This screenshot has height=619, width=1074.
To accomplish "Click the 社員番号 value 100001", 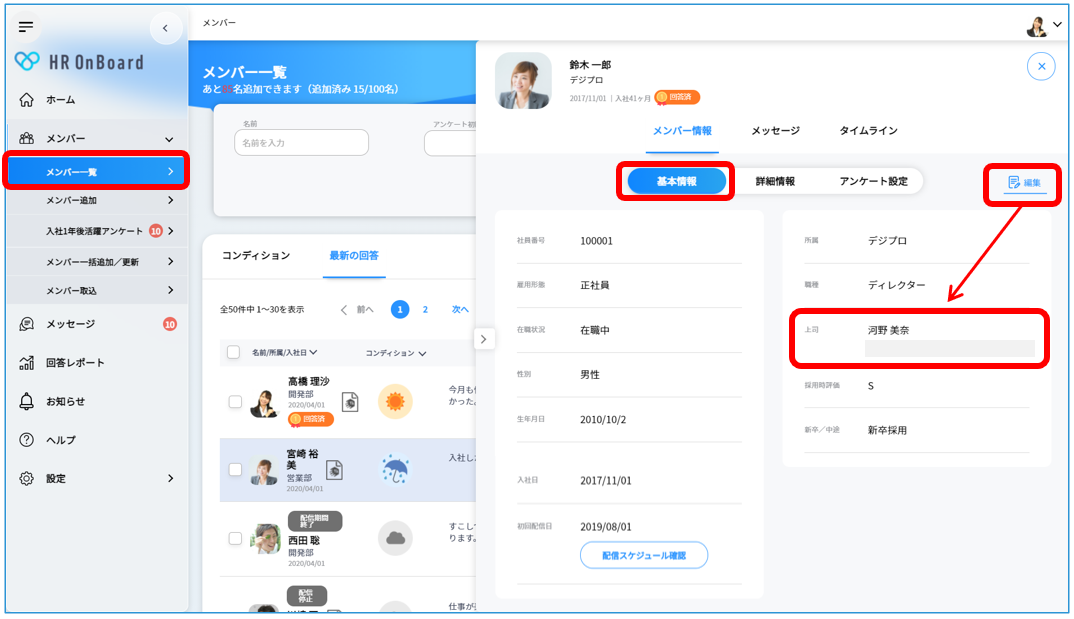I will [x=597, y=241].
